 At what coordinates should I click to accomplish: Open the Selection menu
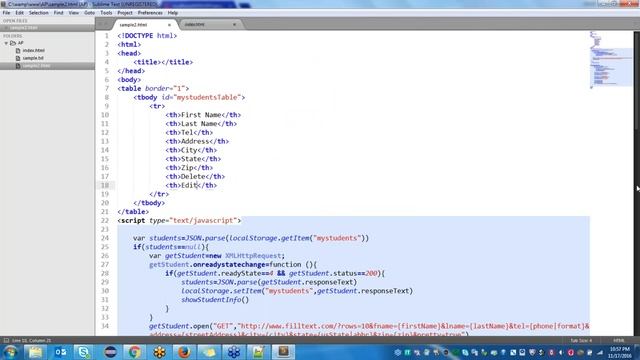click(x=38, y=13)
